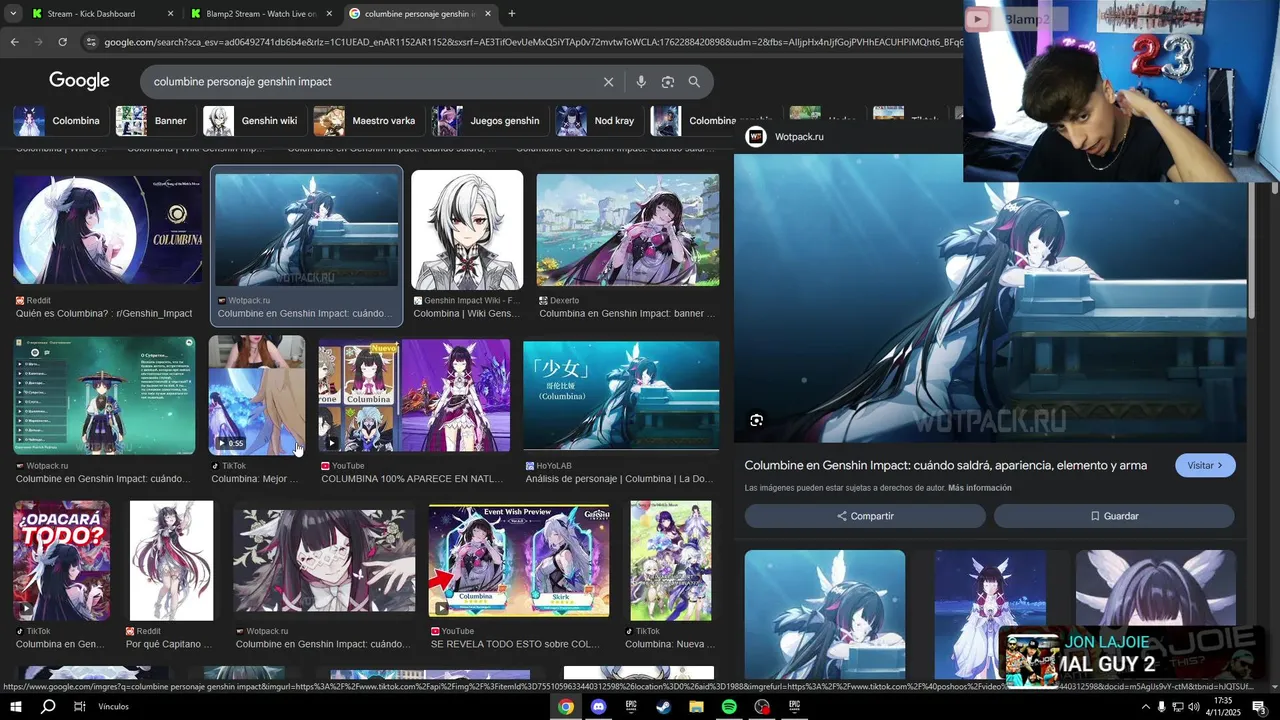The image size is (1280, 720).
Task: Click Colombina | Wiki Genshin caption link
Action: point(466,313)
